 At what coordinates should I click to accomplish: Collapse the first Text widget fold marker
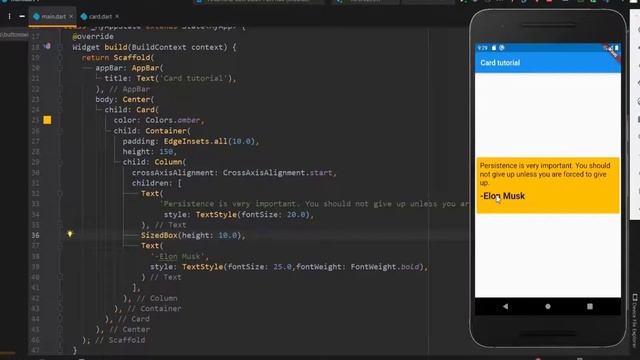pos(60,193)
